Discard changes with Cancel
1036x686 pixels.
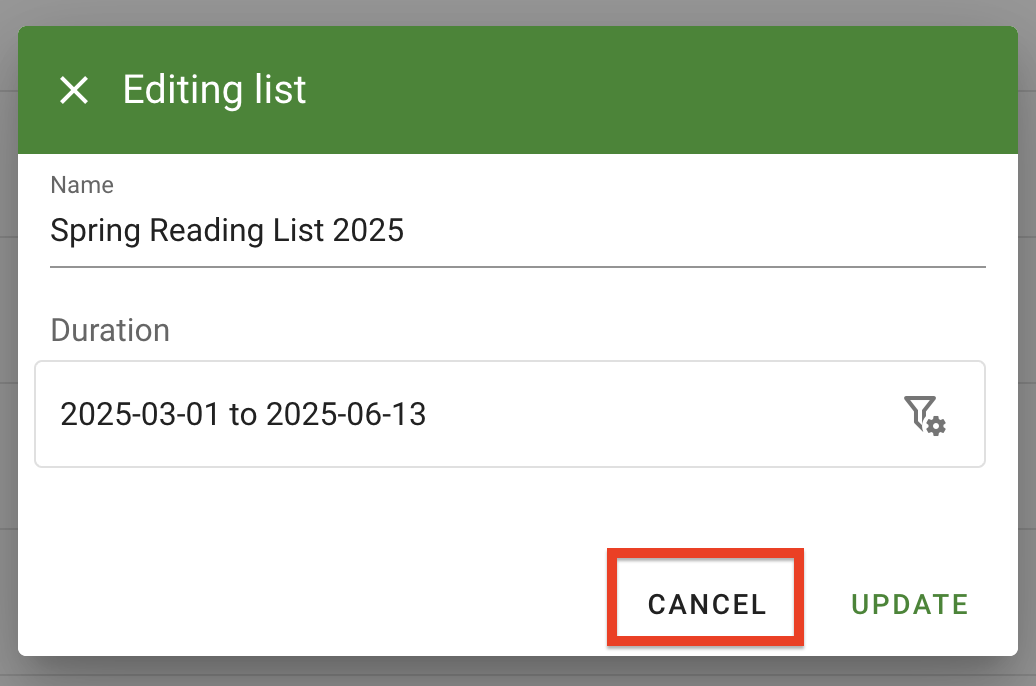pos(707,604)
